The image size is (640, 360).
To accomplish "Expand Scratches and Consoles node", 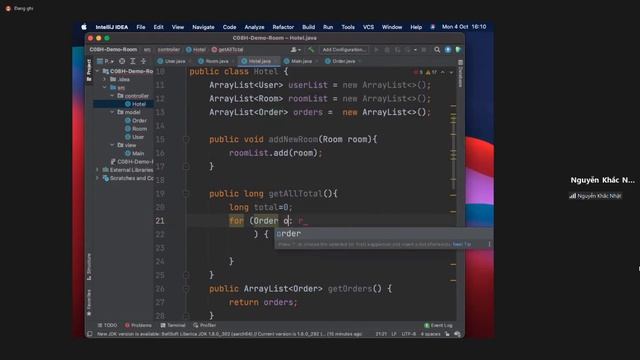I will [97, 178].
